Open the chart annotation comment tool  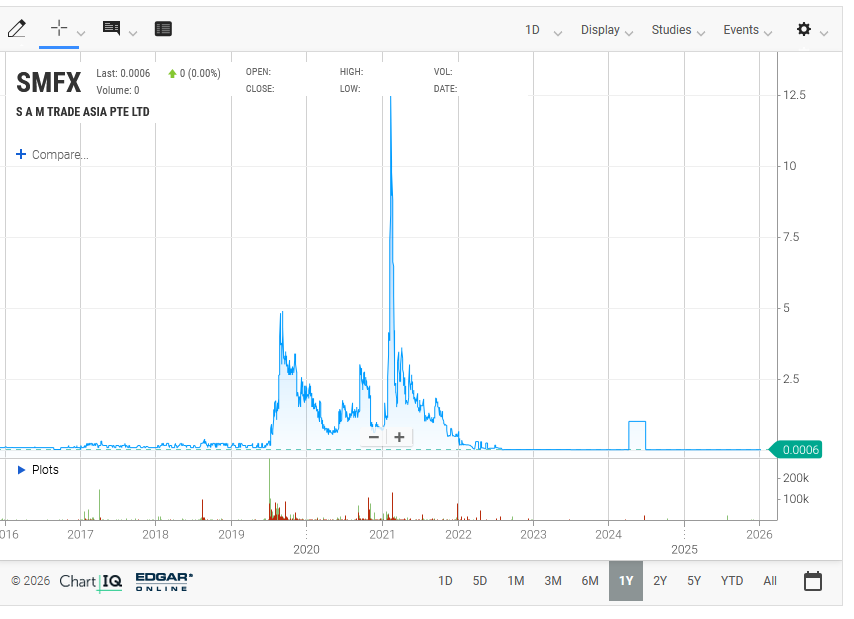pyautogui.click(x=112, y=29)
